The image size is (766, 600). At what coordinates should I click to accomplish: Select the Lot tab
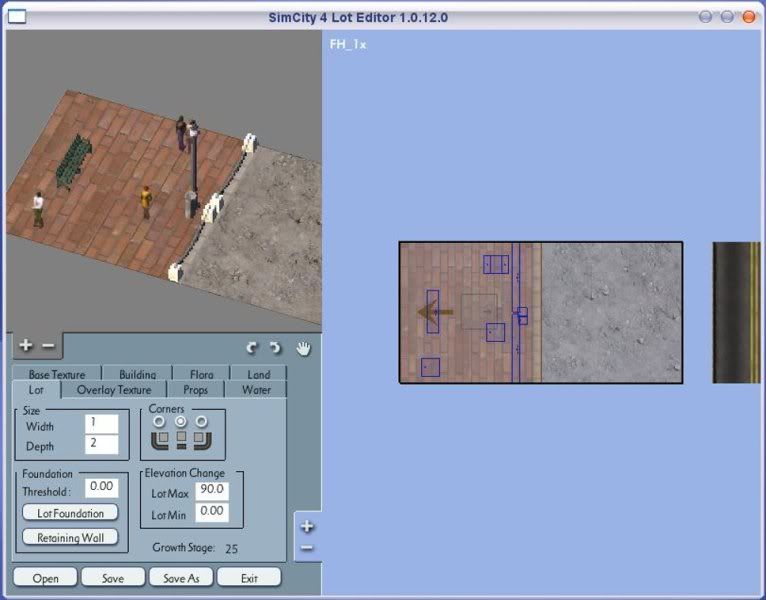click(36, 389)
